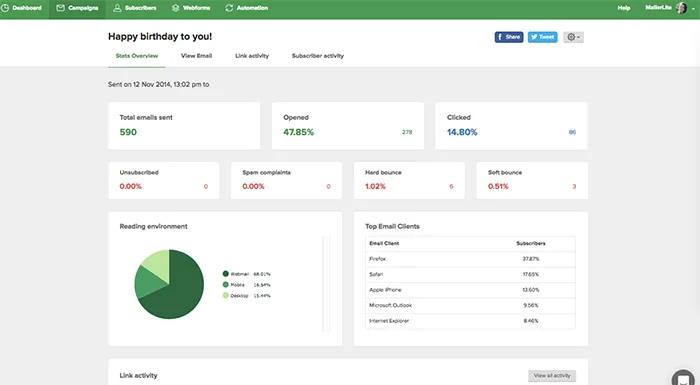Screen dimensions: 700x385
Task: Switch to the View Email tab
Action: (x=196, y=56)
